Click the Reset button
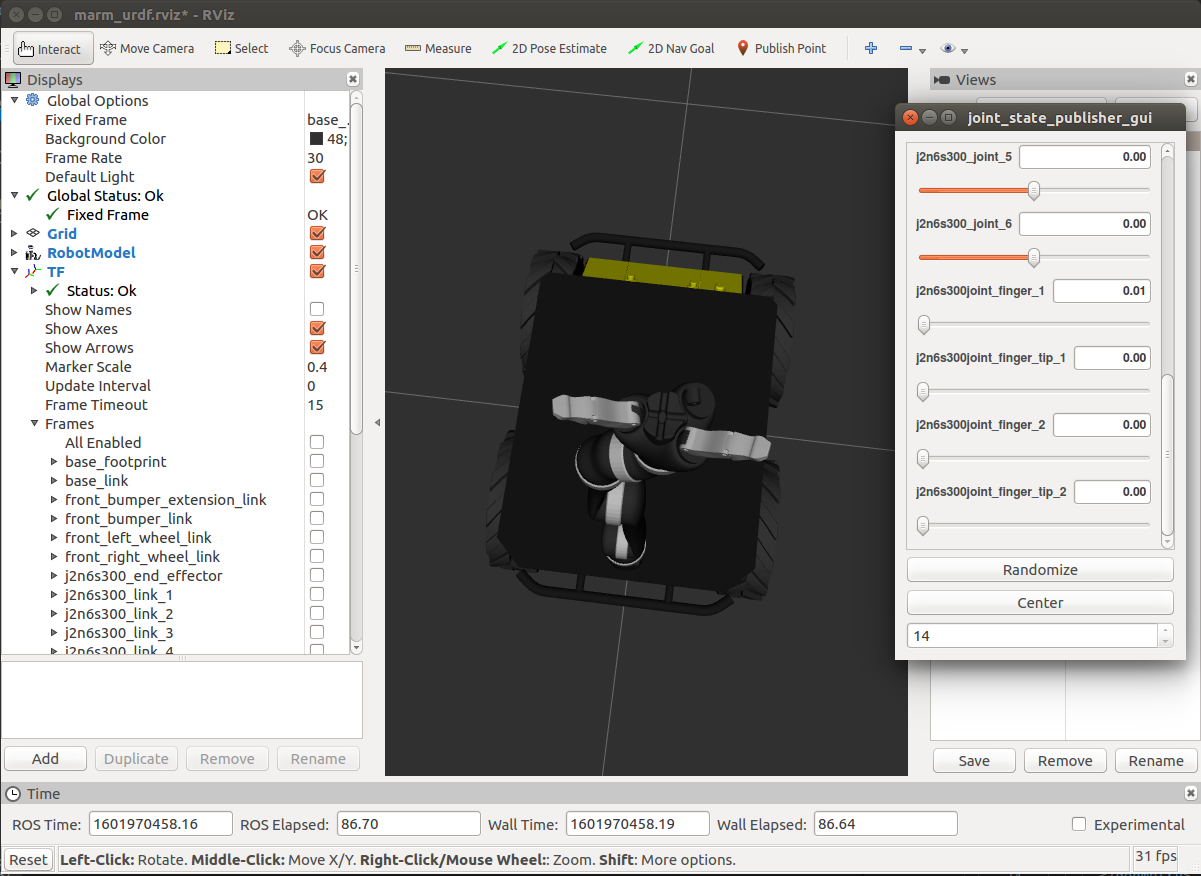 28,860
